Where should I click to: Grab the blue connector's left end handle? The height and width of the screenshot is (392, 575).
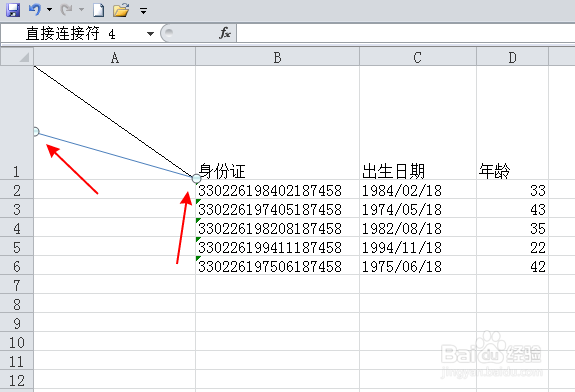(36, 131)
